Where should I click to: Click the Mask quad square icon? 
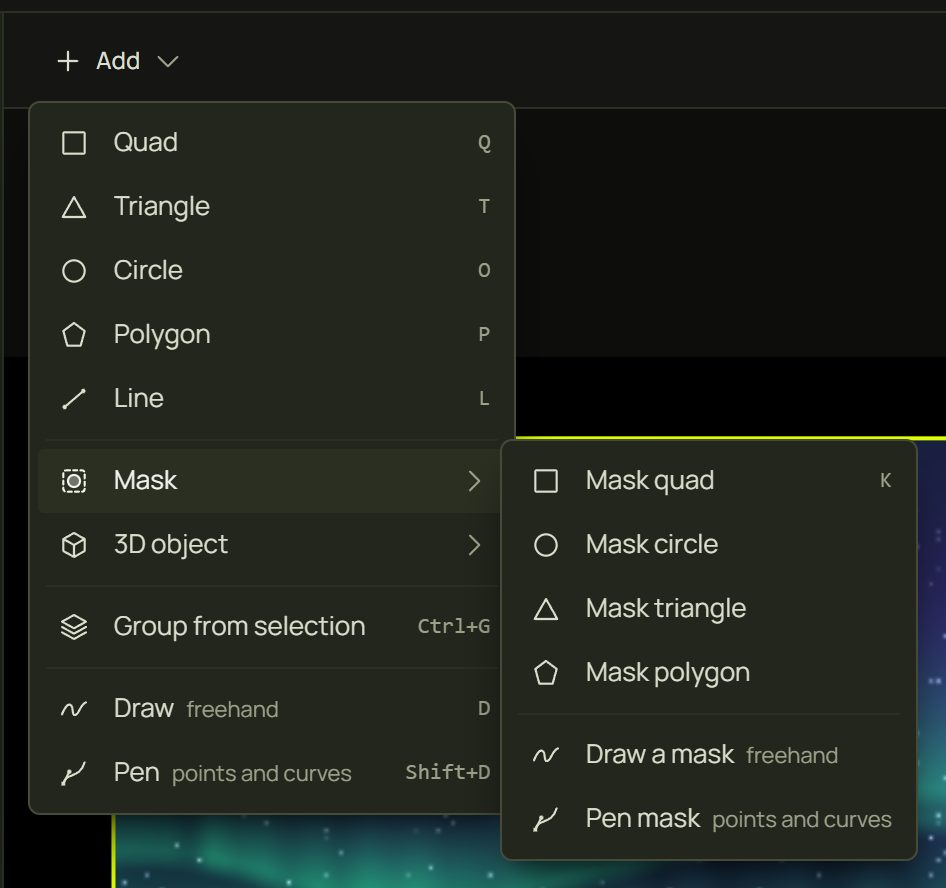546,481
